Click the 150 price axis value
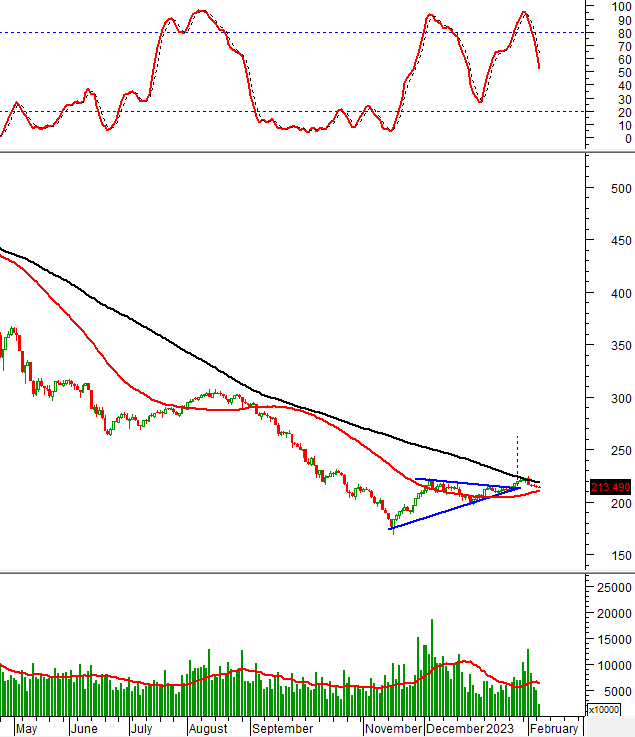 coord(621,556)
